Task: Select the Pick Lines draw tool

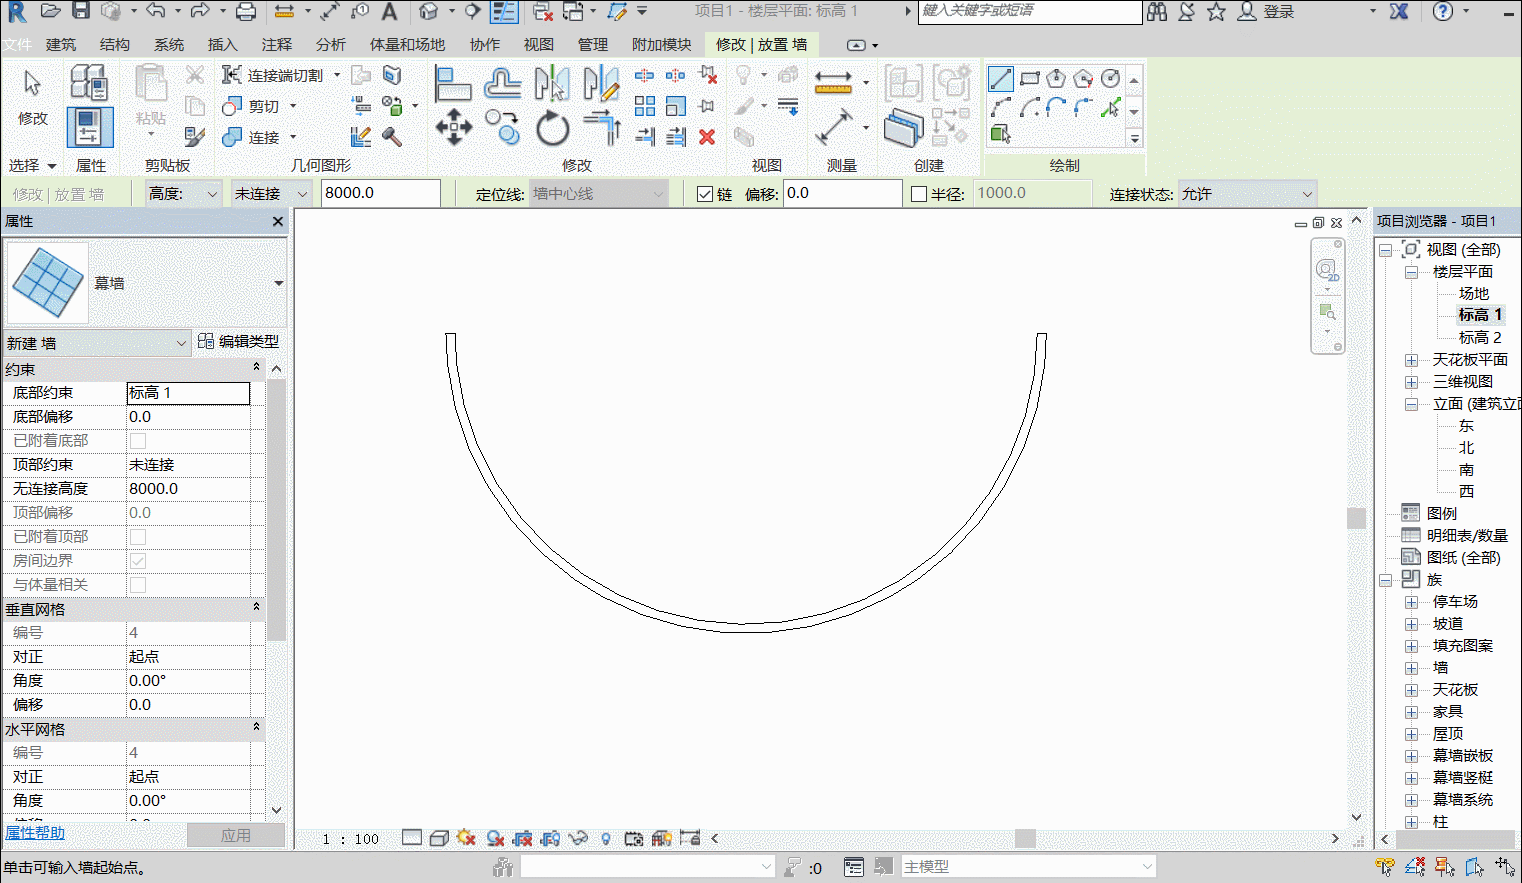Action: click(1110, 107)
